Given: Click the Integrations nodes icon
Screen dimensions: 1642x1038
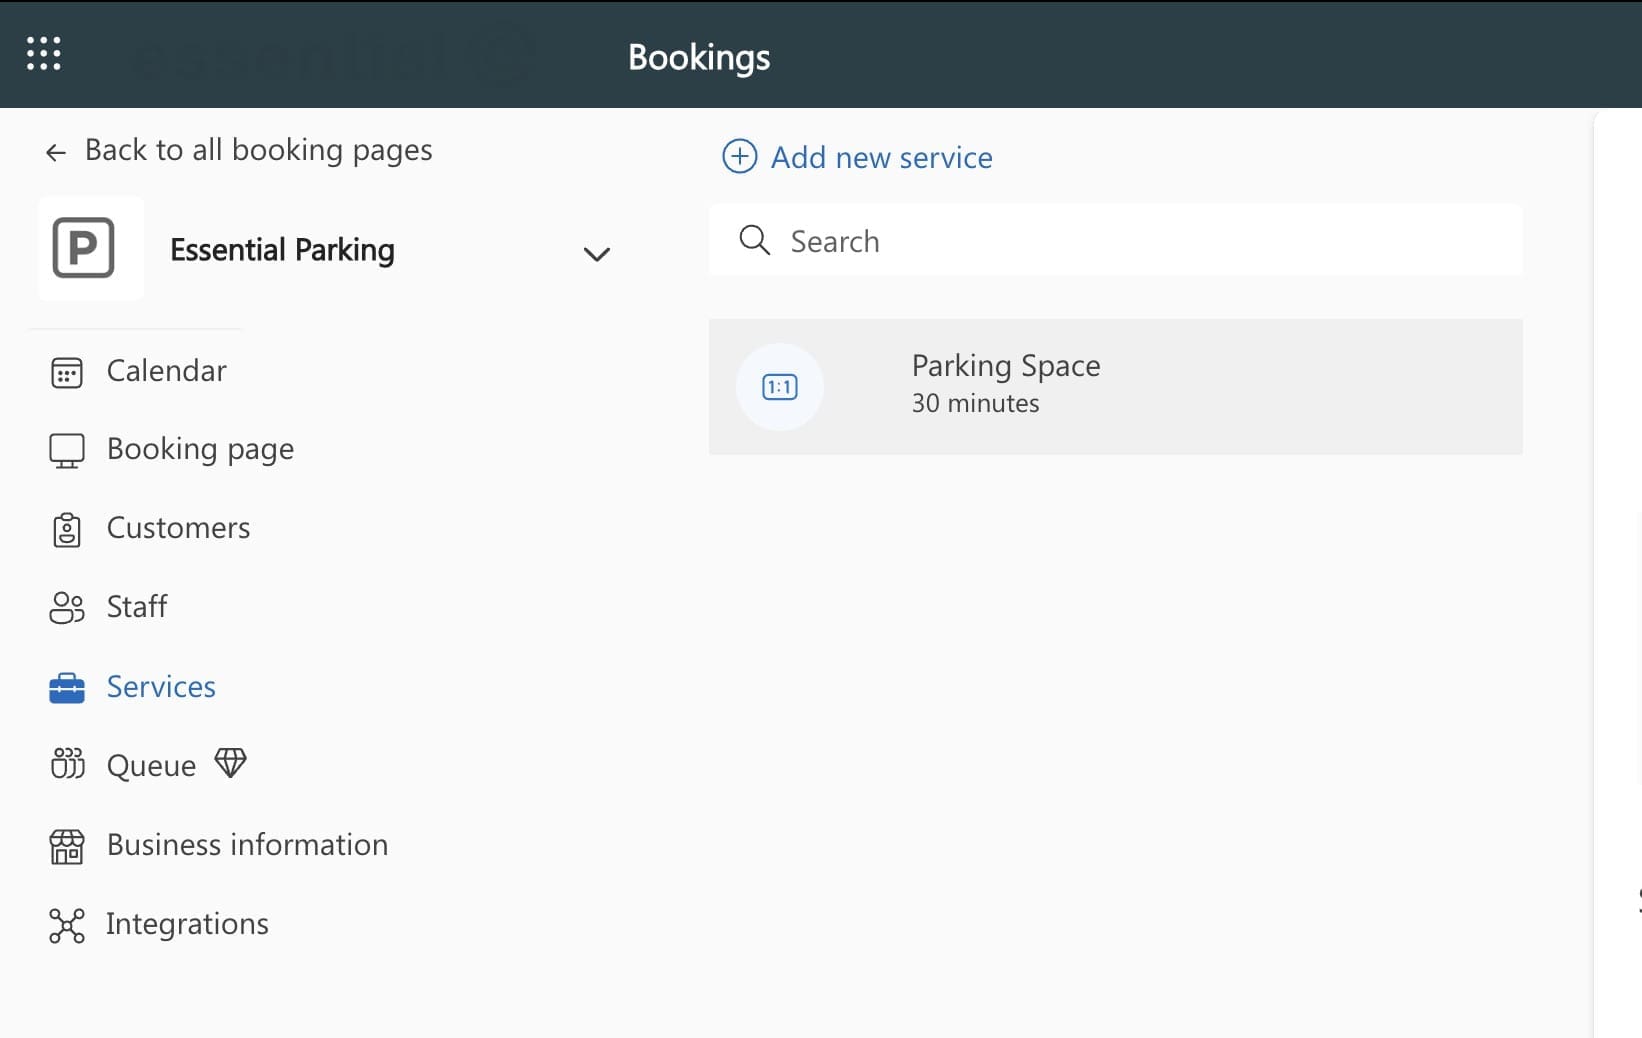Looking at the screenshot, I should (67, 925).
